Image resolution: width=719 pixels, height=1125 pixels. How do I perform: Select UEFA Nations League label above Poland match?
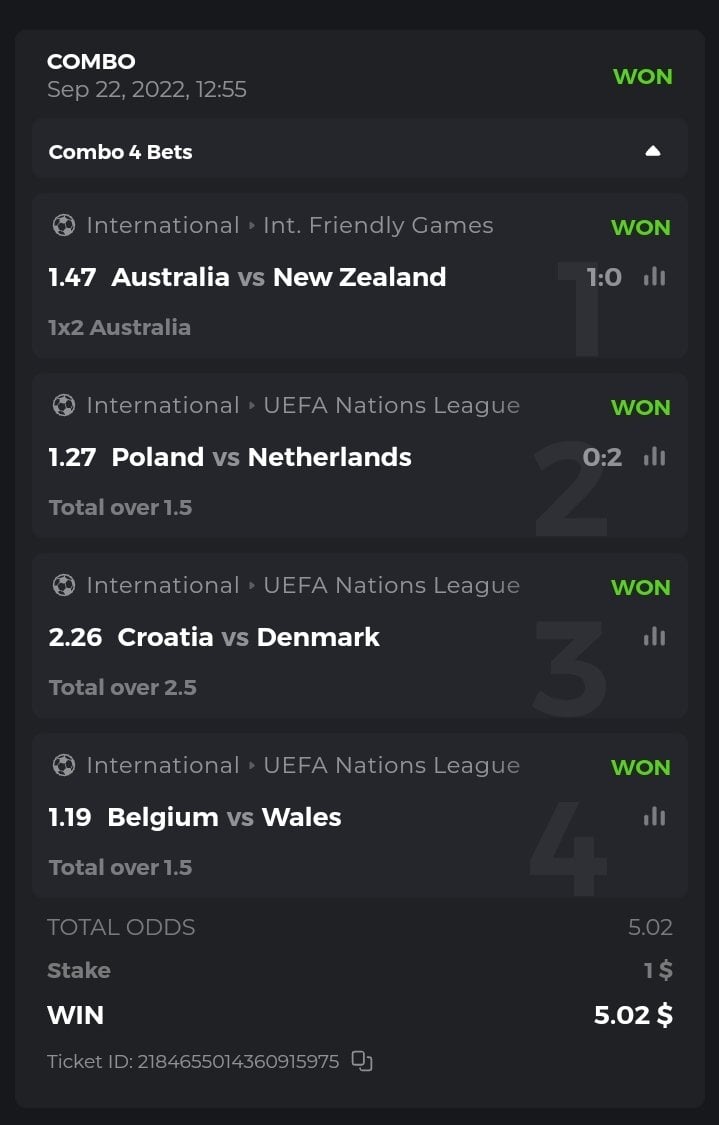tap(391, 405)
